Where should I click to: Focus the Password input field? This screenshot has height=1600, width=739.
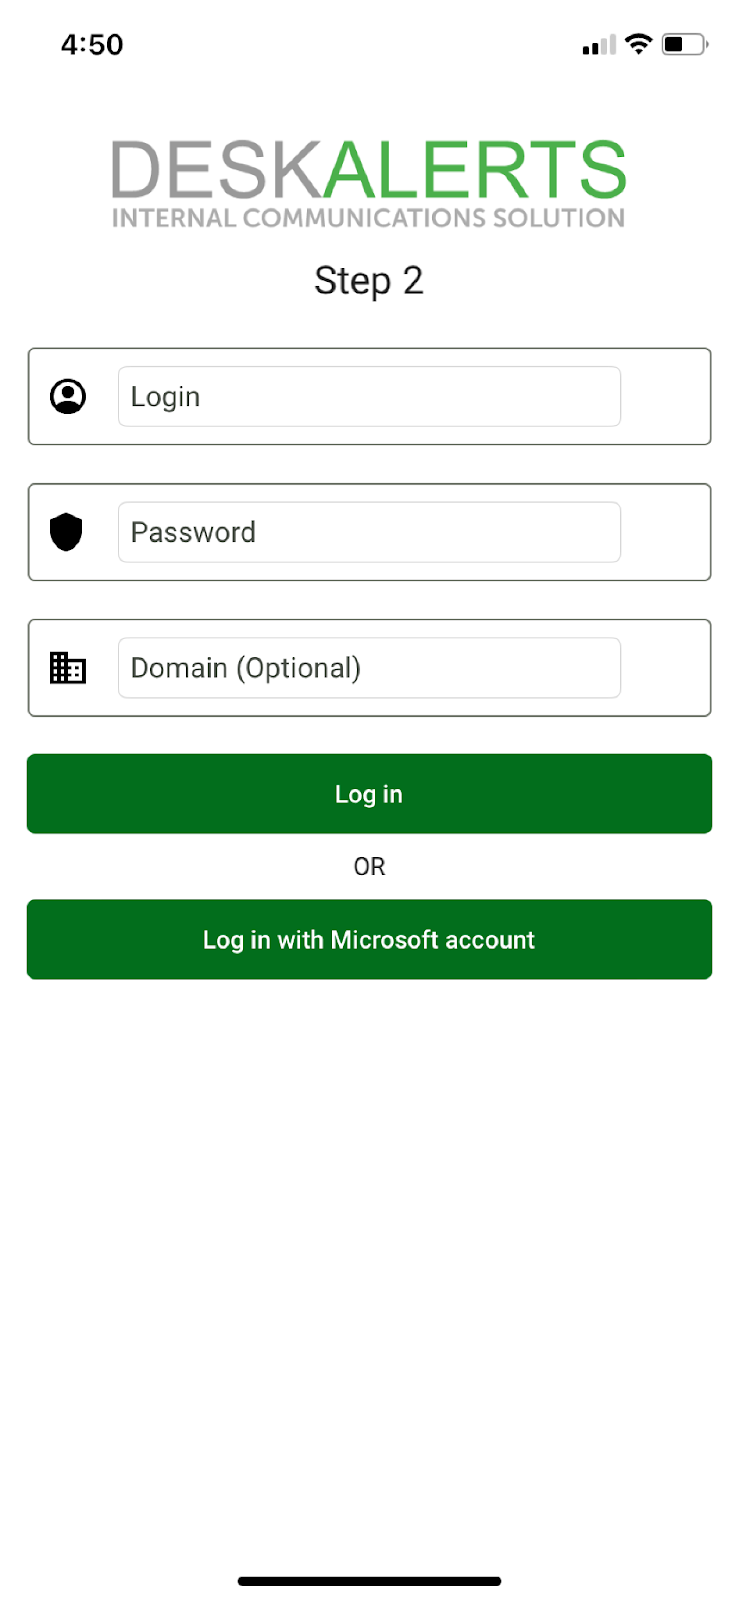(x=369, y=532)
